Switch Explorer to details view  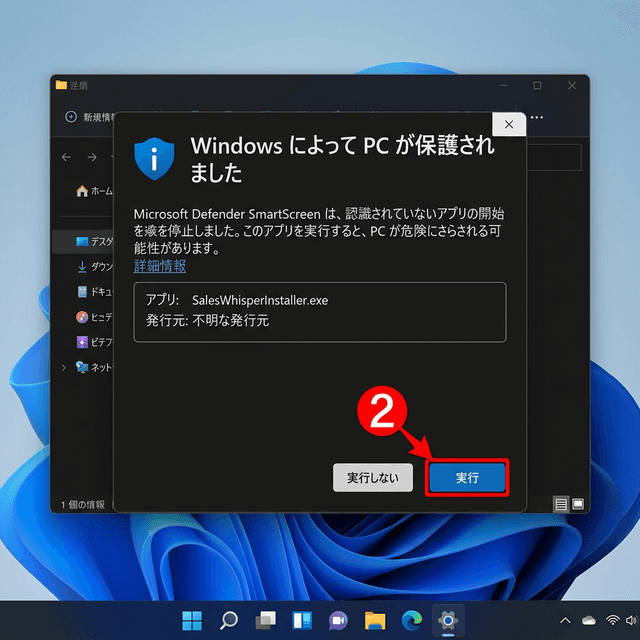[561, 504]
